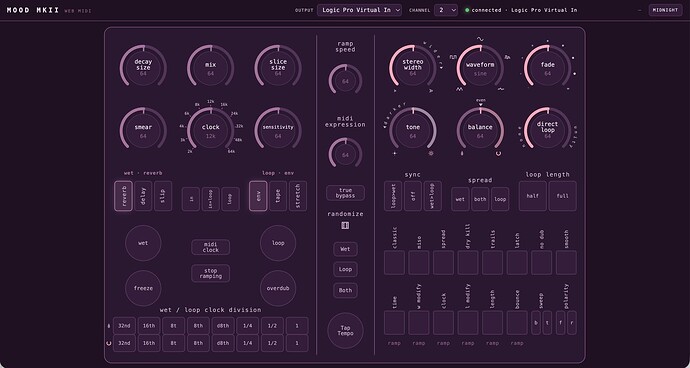Image resolution: width=690 pixels, height=368 pixels.
Task: Toggle the no dub dip switch
Action: click(541, 263)
